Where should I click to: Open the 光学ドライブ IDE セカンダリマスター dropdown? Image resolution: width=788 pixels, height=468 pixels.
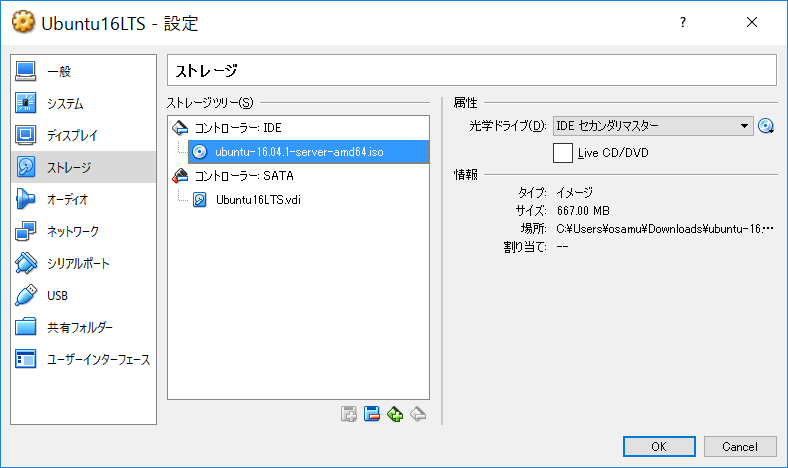(x=652, y=126)
